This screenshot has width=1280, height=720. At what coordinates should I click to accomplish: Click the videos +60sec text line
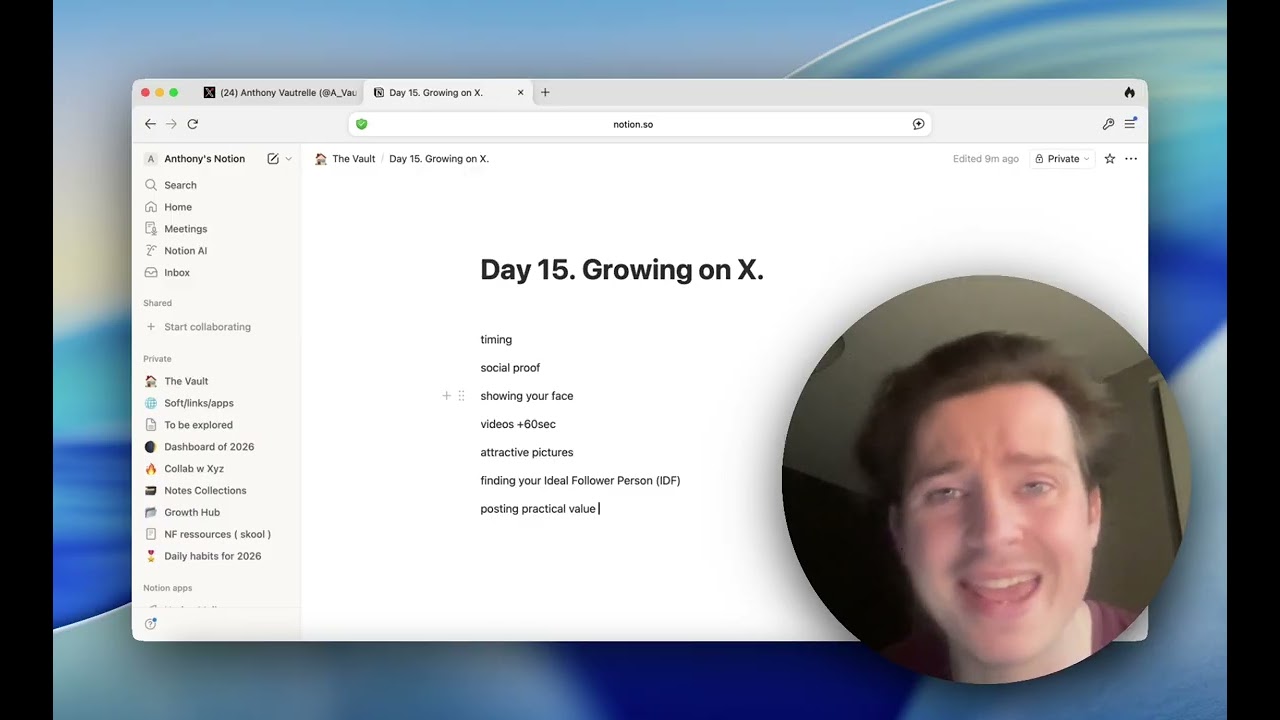(518, 424)
